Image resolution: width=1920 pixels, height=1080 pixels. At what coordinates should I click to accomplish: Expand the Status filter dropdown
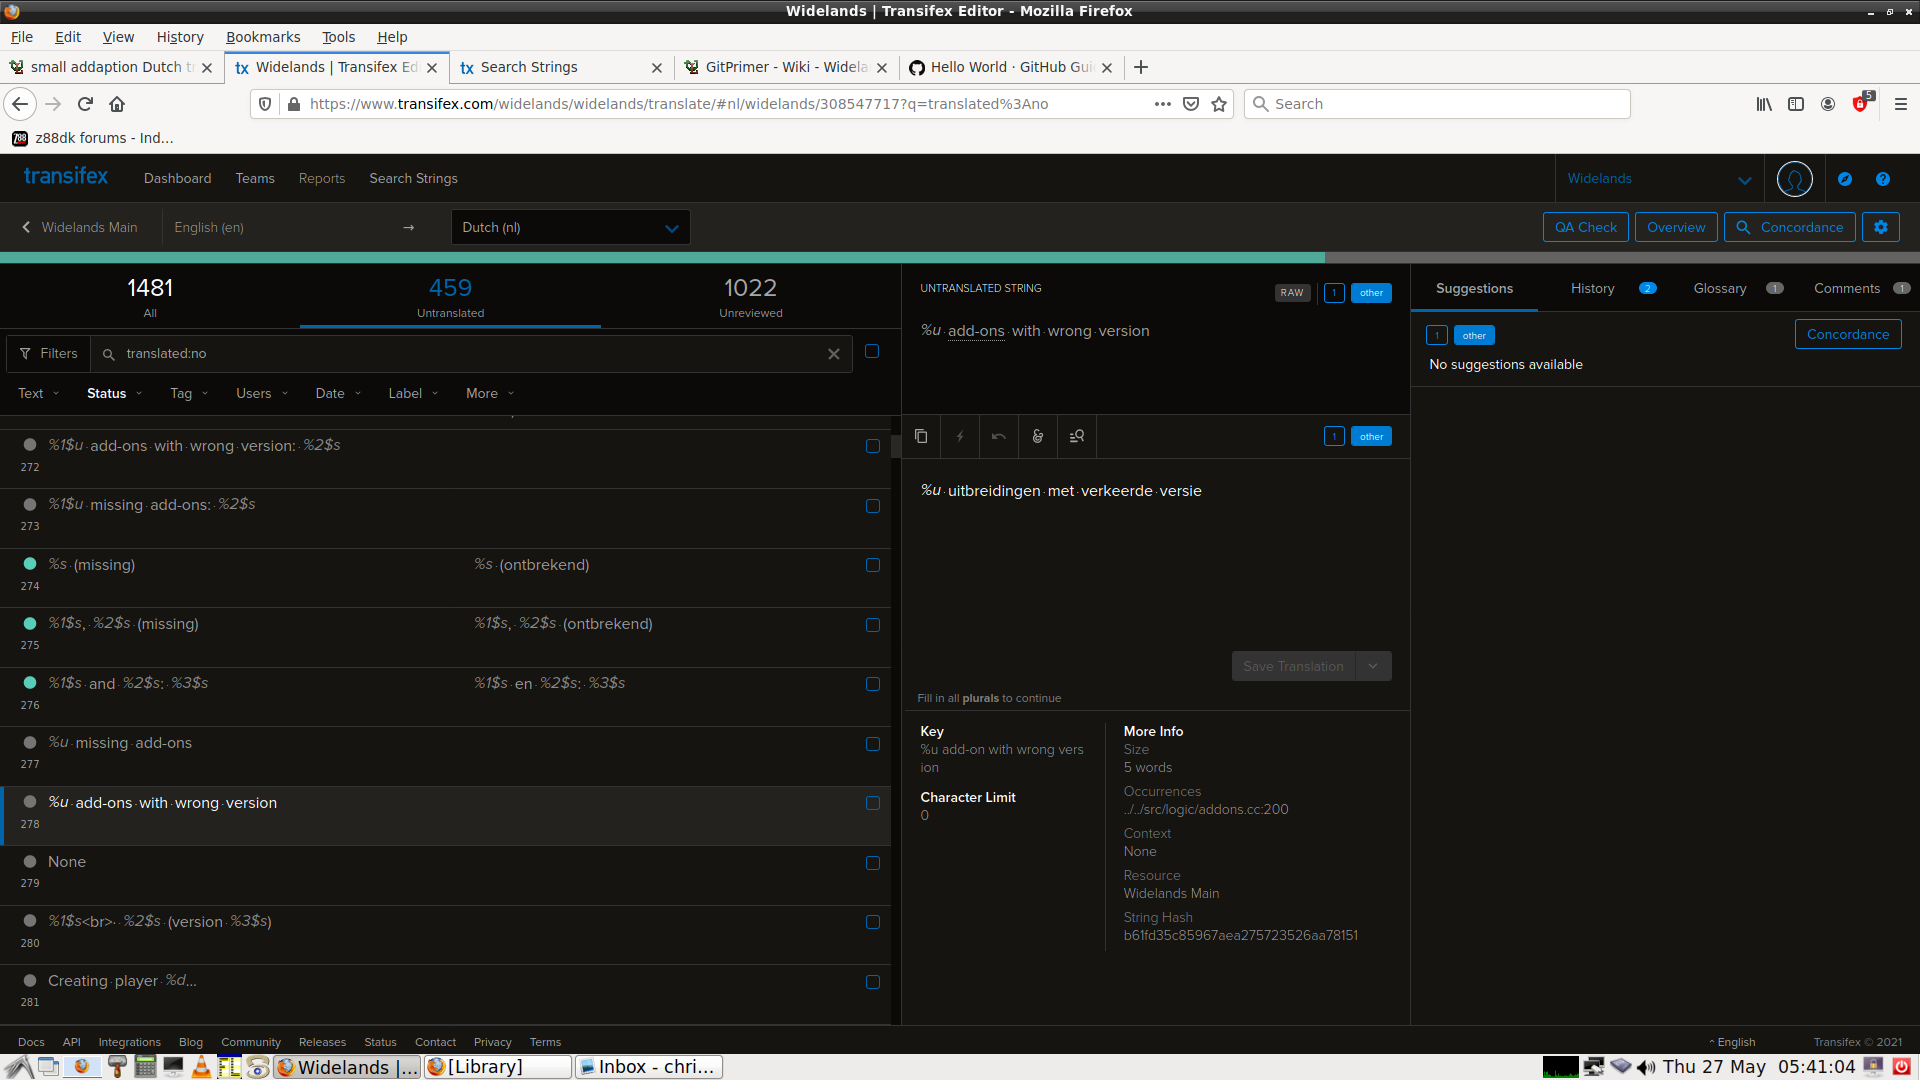(x=114, y=394)
